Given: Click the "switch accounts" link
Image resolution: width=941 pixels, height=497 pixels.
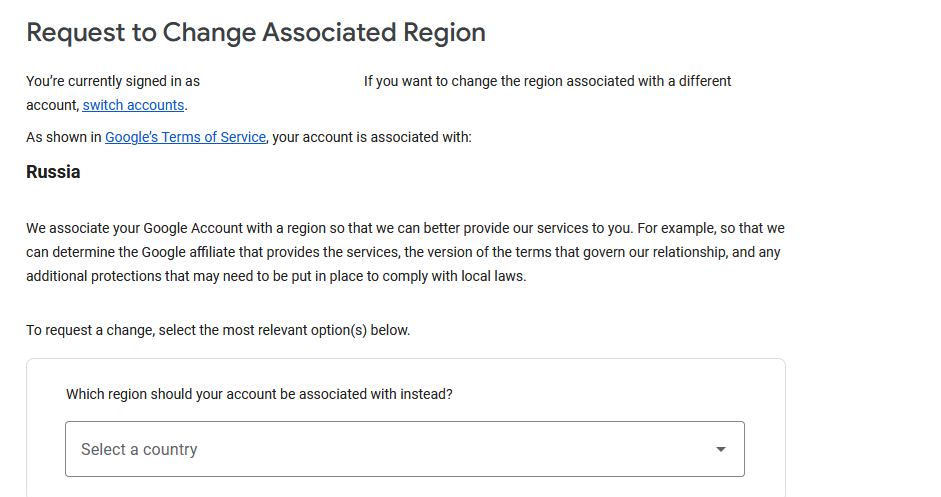Looking at the screenshot, I should [x=133, y=105].
